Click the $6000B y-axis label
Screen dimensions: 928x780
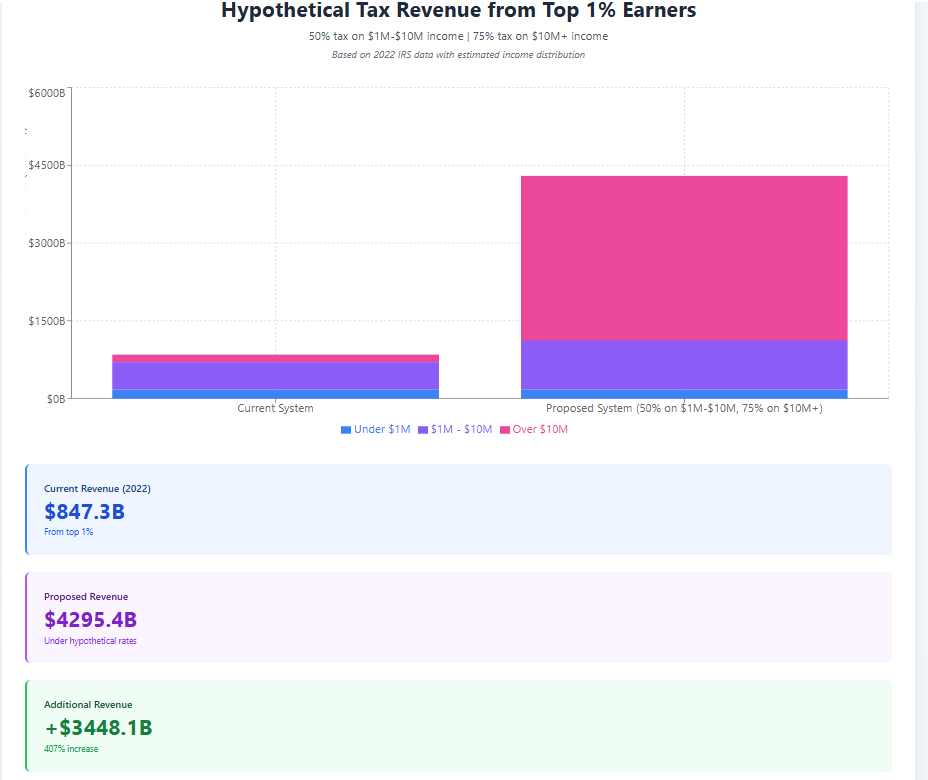point(46,93)
